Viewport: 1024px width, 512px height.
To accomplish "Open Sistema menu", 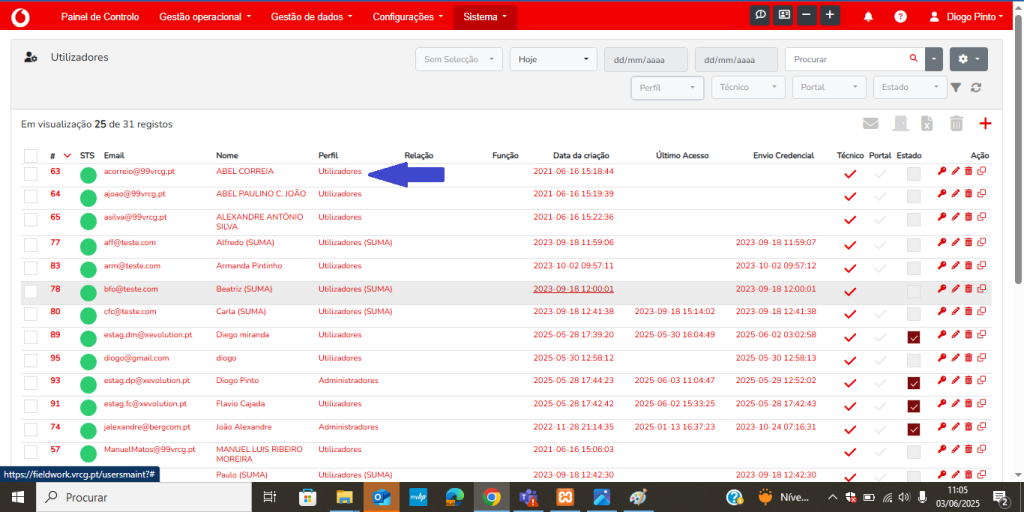I will tap(485, 17).
